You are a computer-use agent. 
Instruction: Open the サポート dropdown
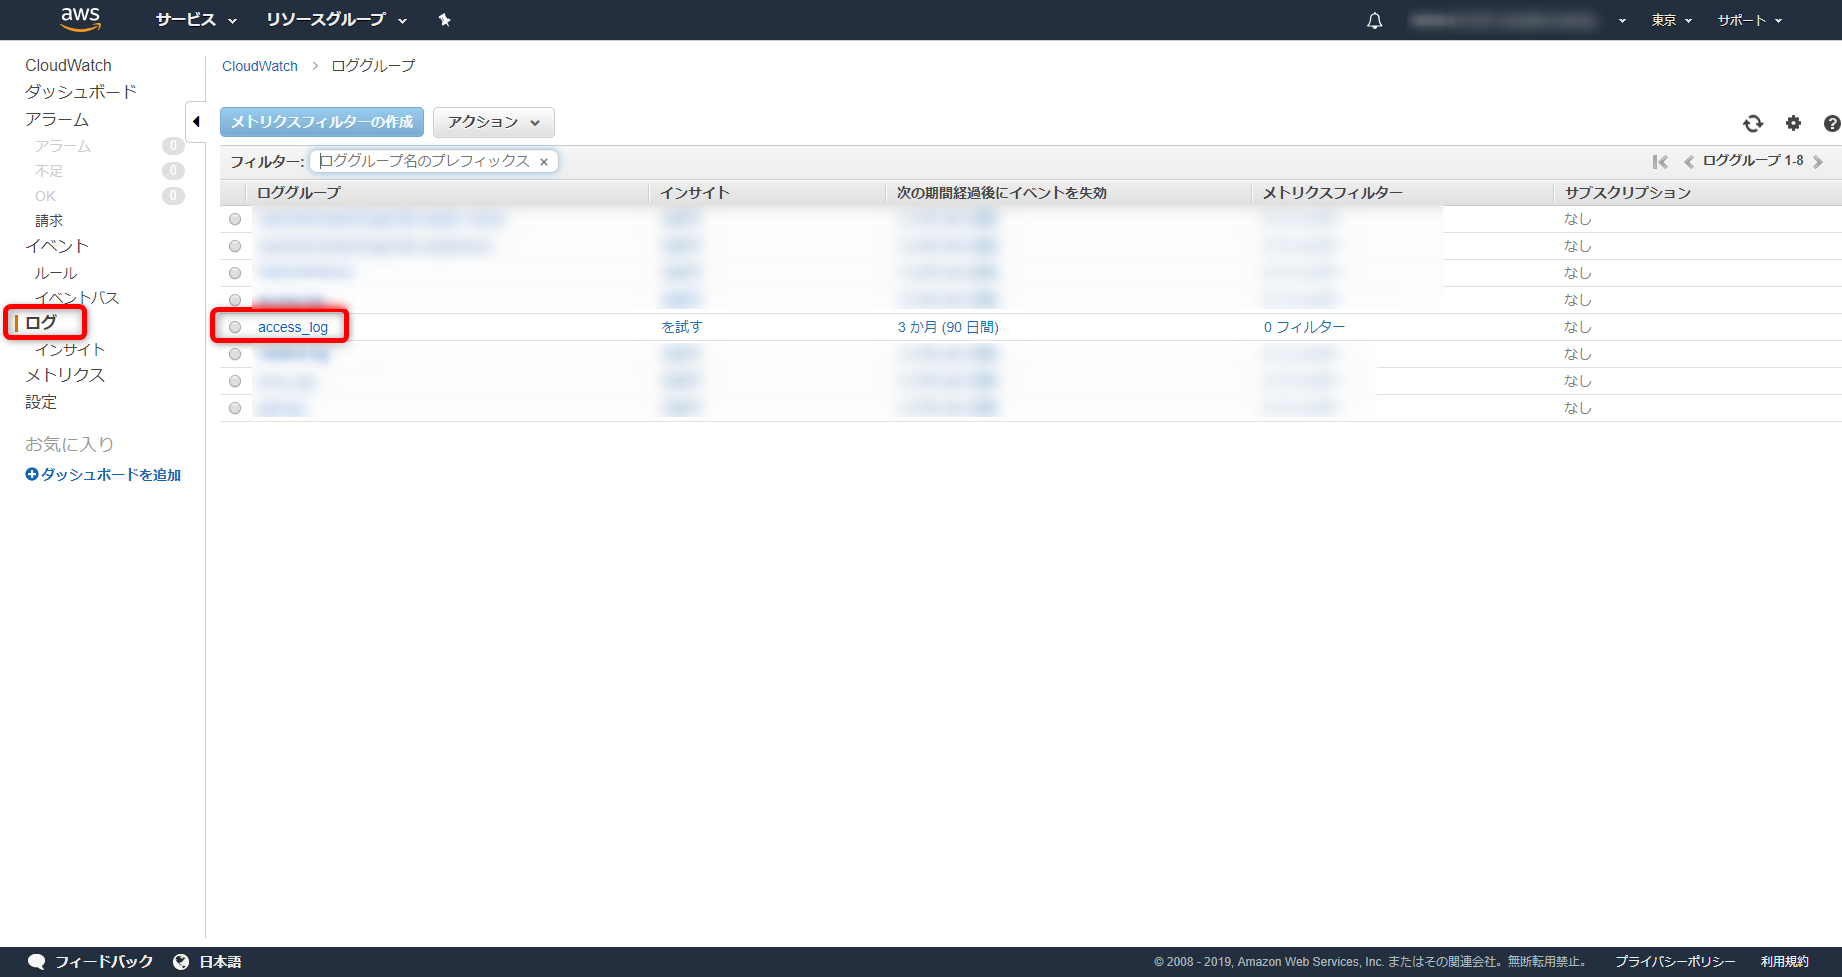[1750, 20]
